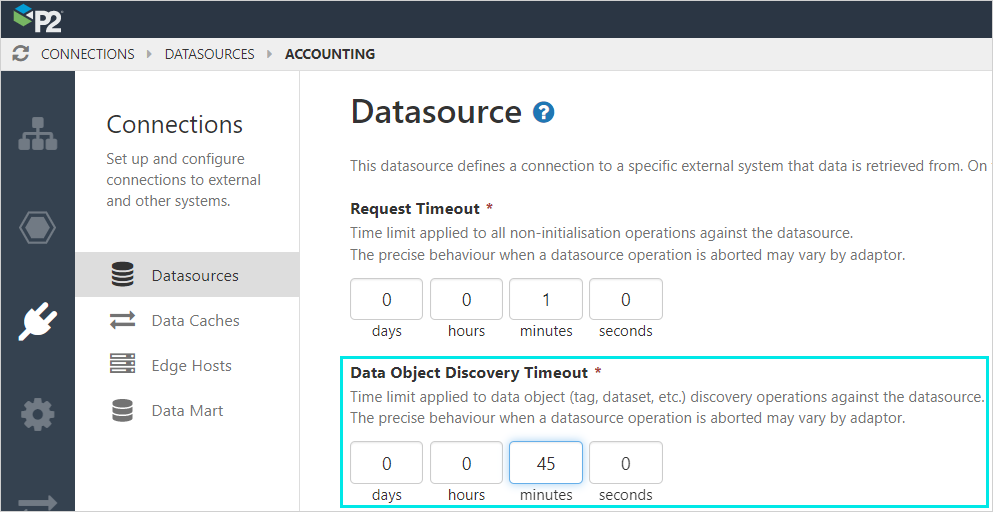The height and width of the screenshot is (512, 993).
Task: Select Datasources in Connections menu
Action: point(195,275)
